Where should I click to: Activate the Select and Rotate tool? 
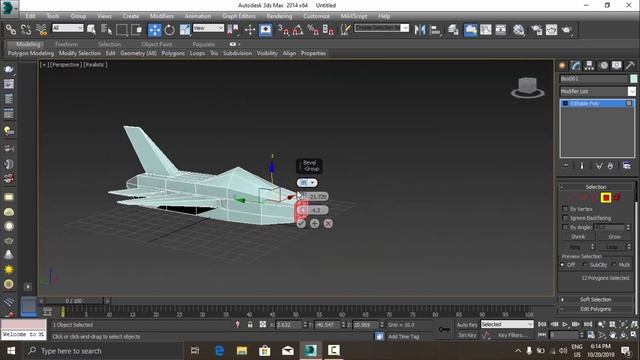[169, 29]
